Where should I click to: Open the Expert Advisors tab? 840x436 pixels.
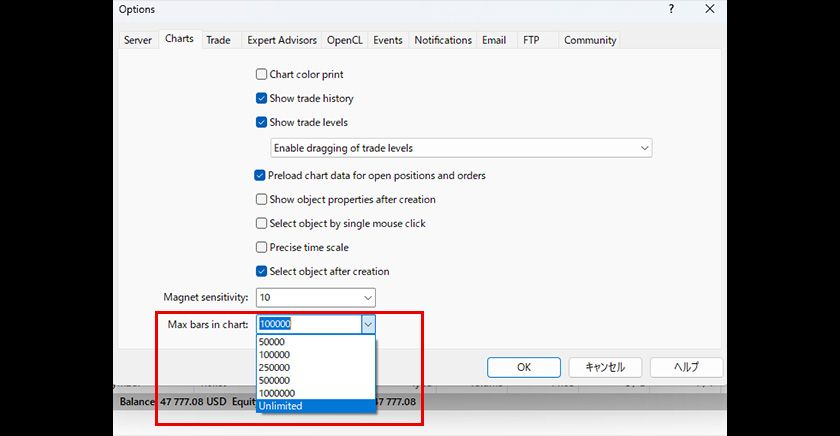click(282, 40)
